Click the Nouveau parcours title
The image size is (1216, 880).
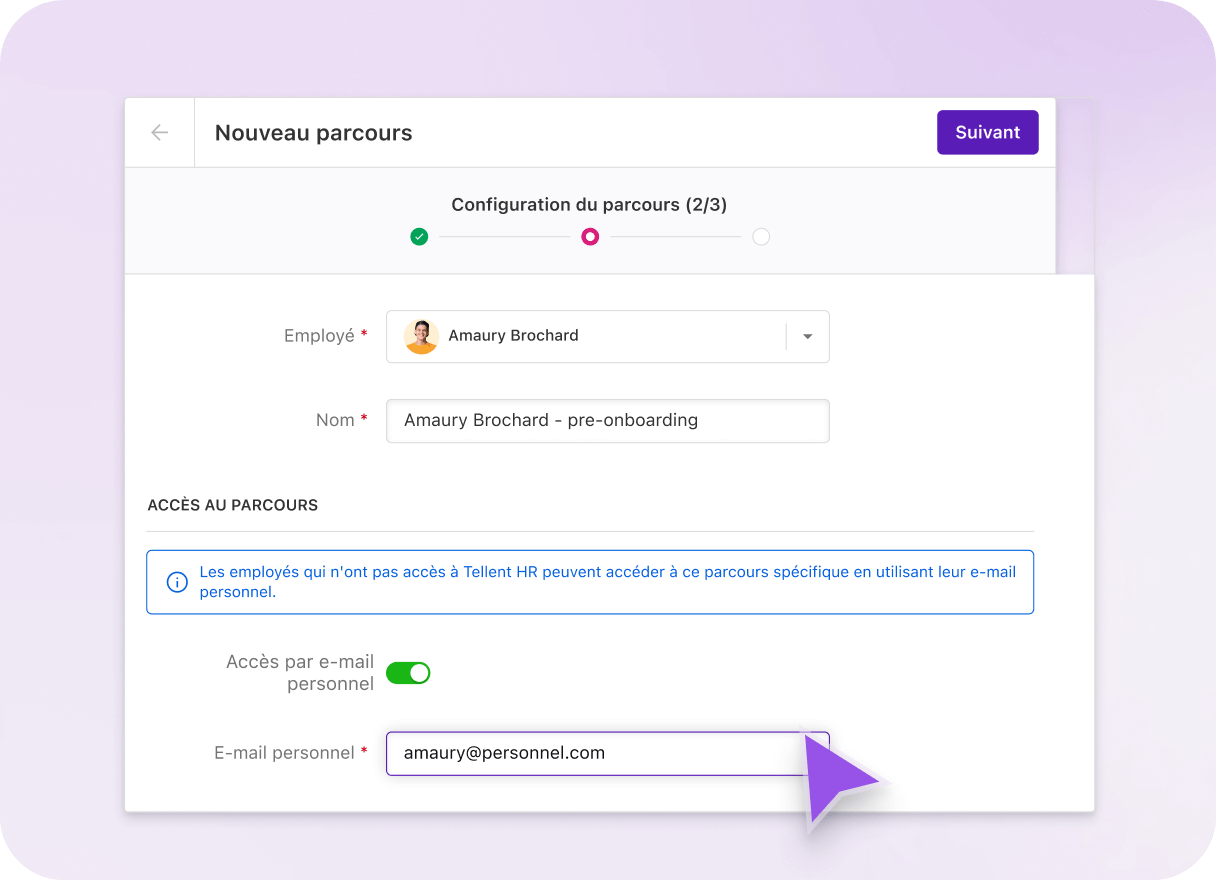click(x=313, y=132)
